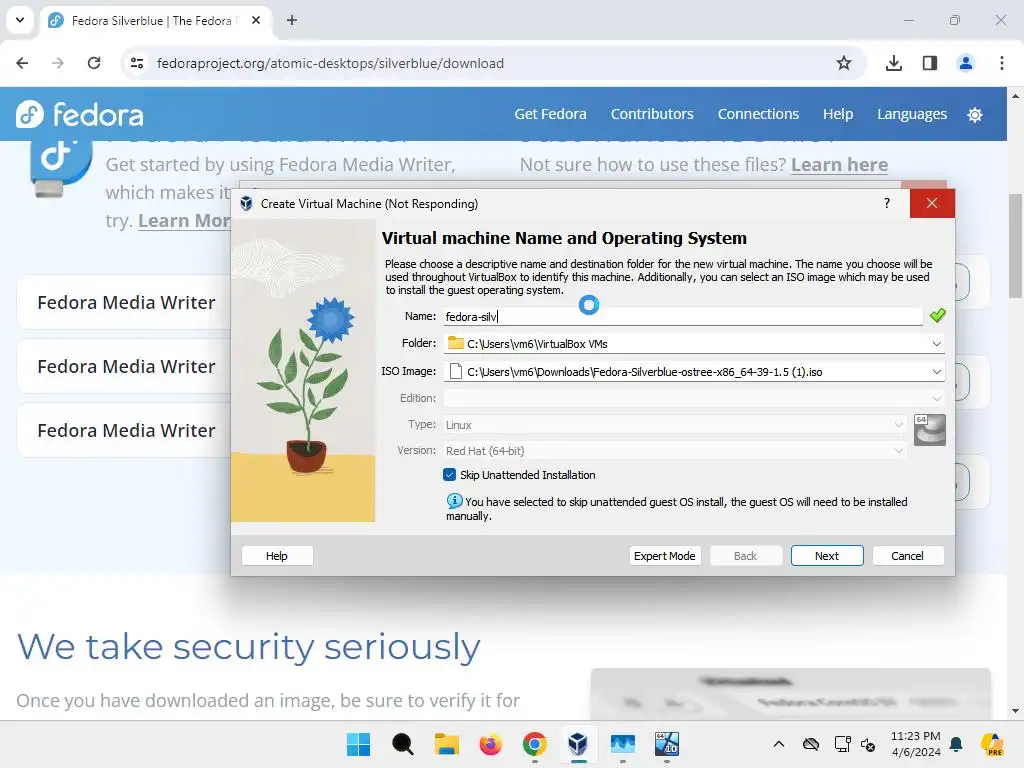Viewport: 1024px width, 768px height.
Task: Open Chrome from taskbar
Action: click(x=535, y=744)
